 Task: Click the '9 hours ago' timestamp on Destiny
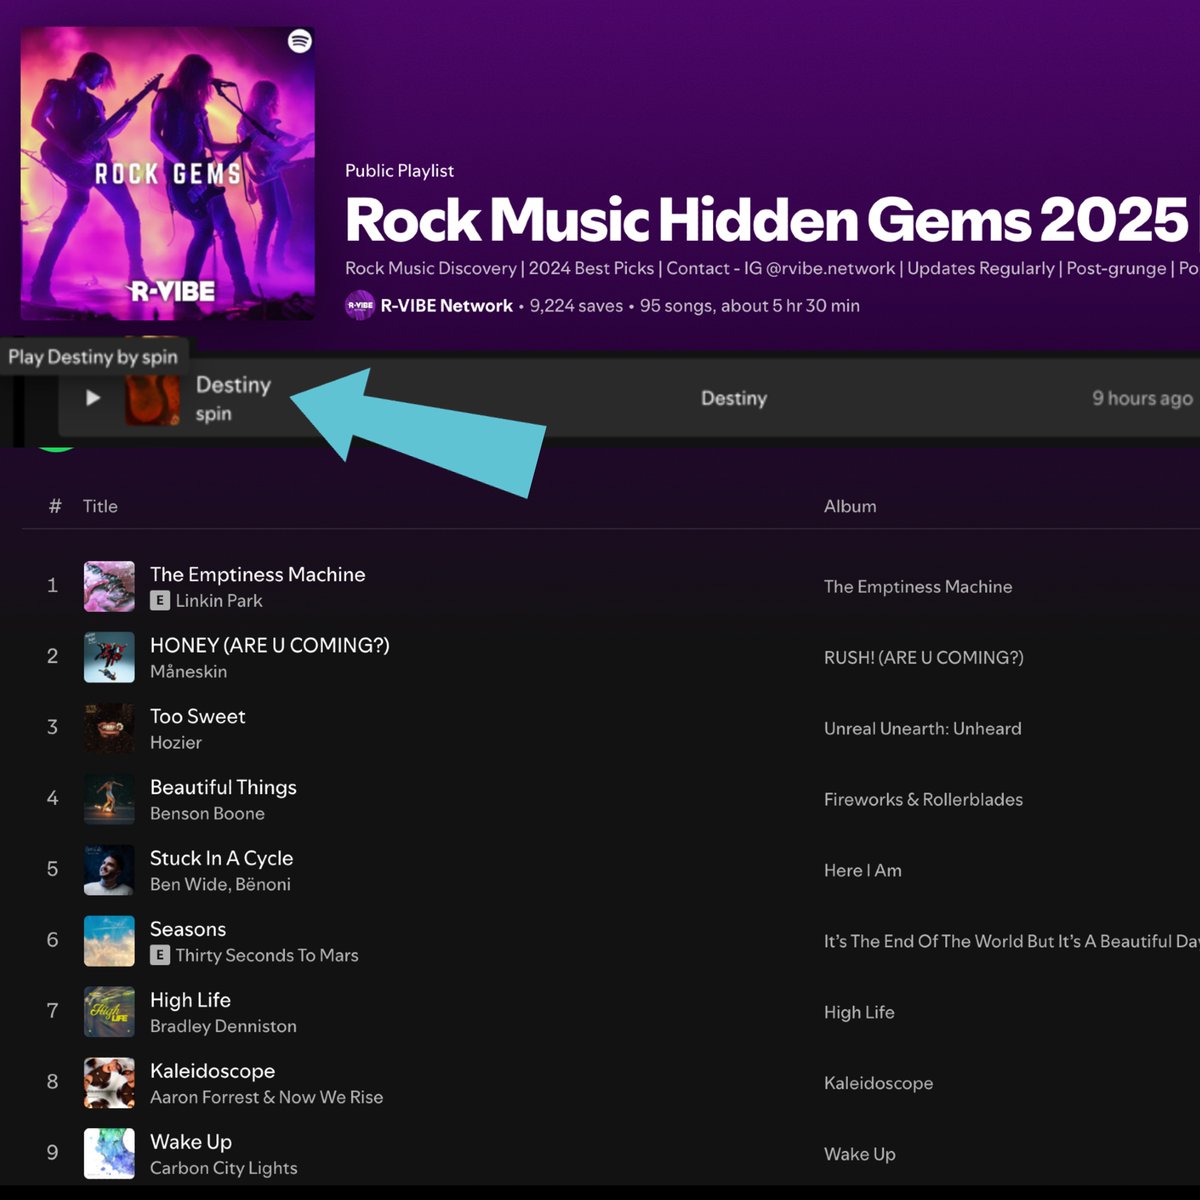pyautogui.click(x=1140, y=398)
